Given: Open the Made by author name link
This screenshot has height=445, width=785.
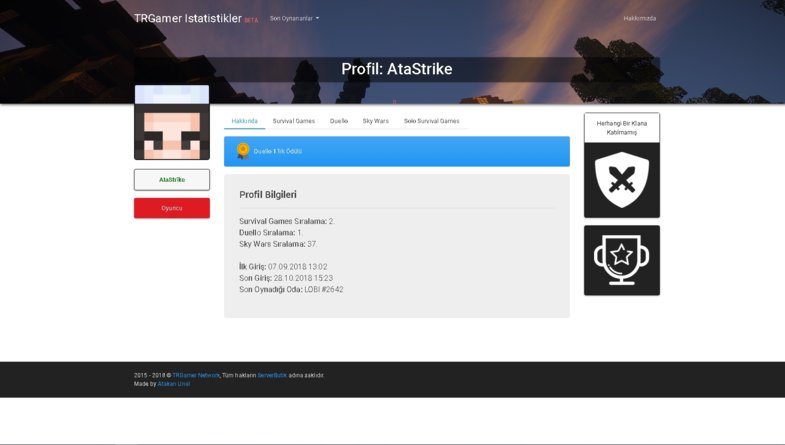Looking at the screenshot, I should 174,384.
